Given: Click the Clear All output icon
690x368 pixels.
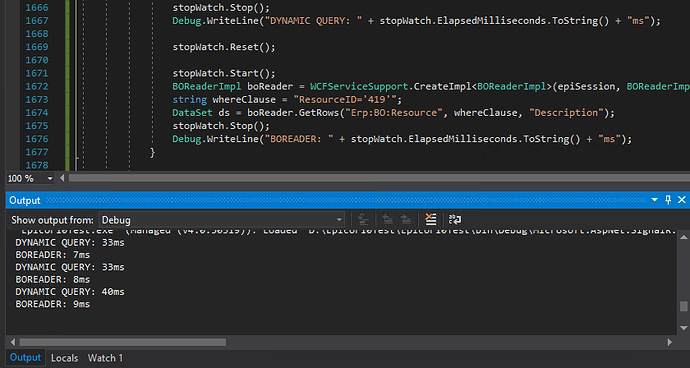Looking at the screenshot, I should (x=431, y=219).
